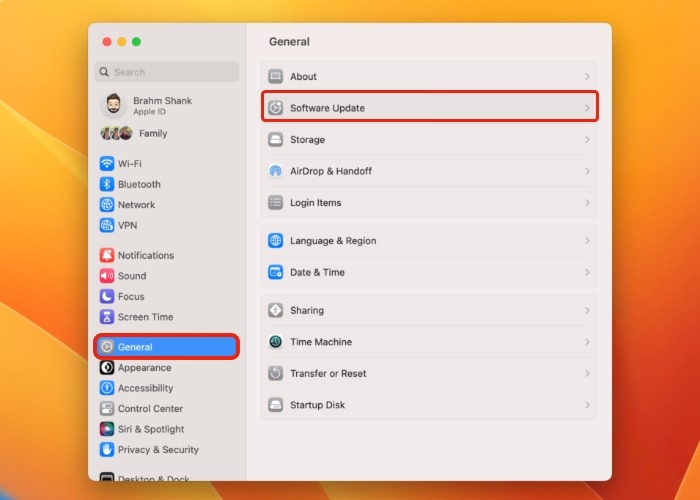This screenshot has width=700, height=500.
Task: Select VPN label in sidebar
Action: 127,225
